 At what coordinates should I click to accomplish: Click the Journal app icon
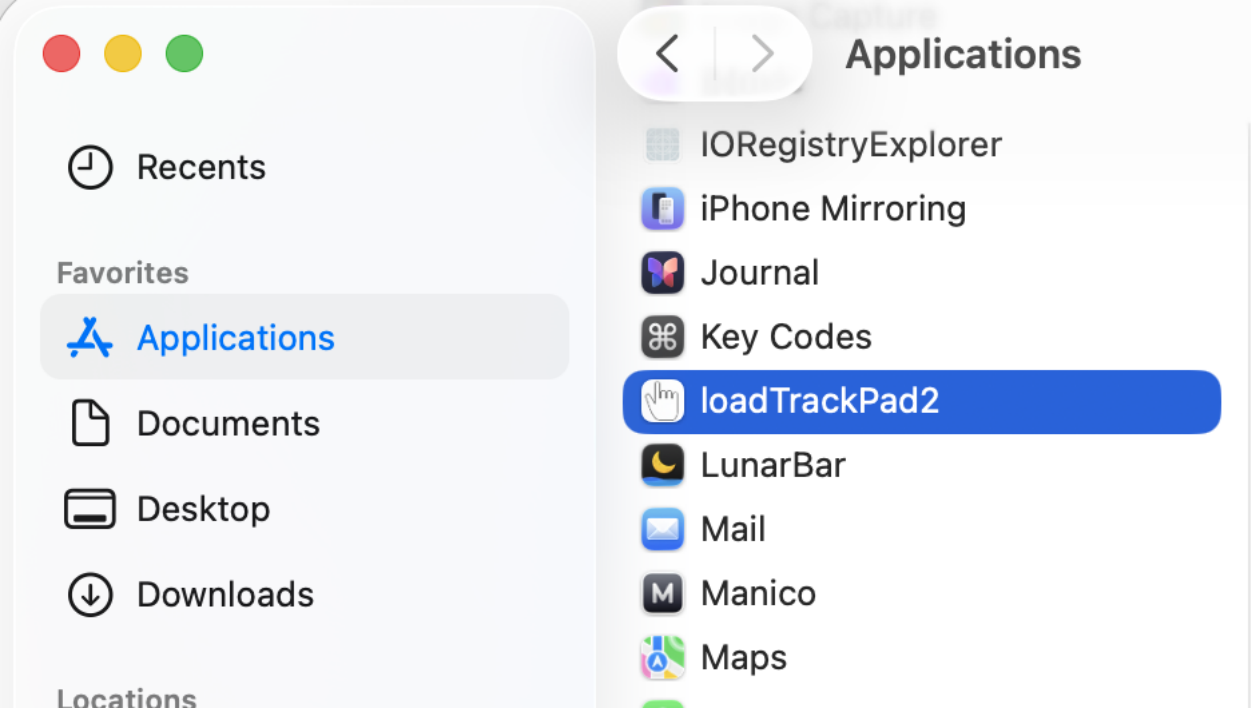tap(662, 273)
